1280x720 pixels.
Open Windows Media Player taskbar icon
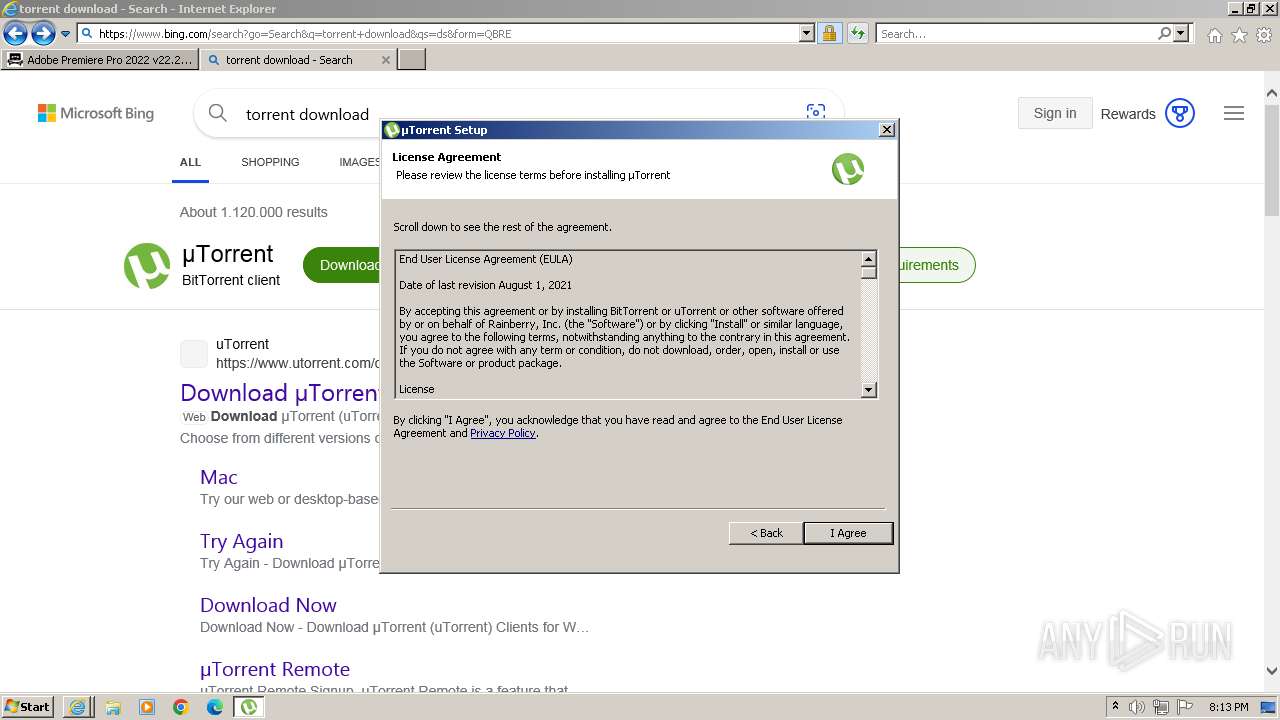pyautogui.click(x=147, y=707)
